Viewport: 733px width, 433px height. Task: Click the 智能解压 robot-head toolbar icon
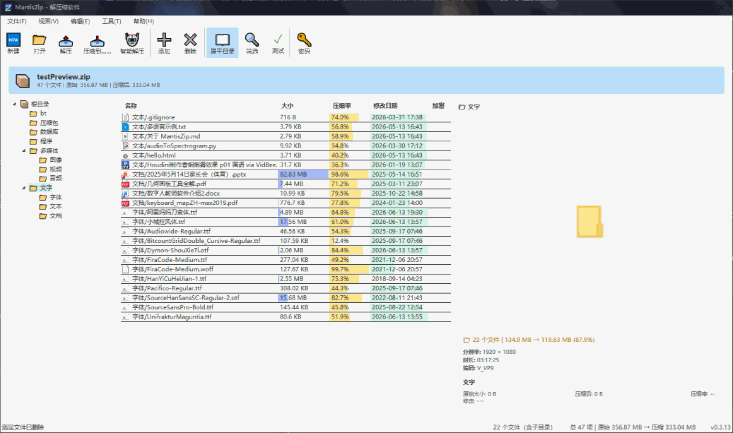(x=132, y=40)
